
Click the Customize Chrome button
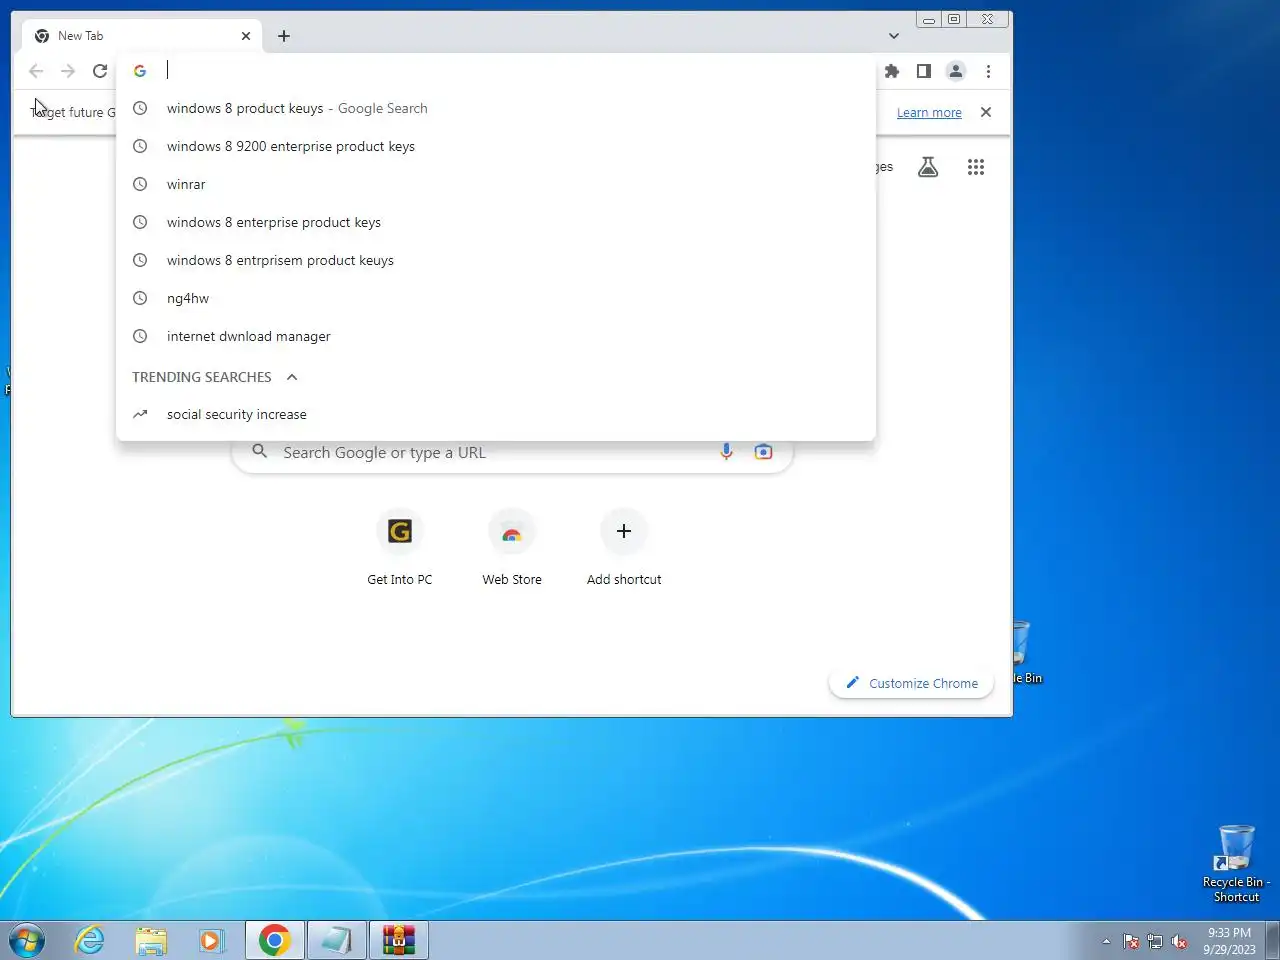tap(911, 683)
